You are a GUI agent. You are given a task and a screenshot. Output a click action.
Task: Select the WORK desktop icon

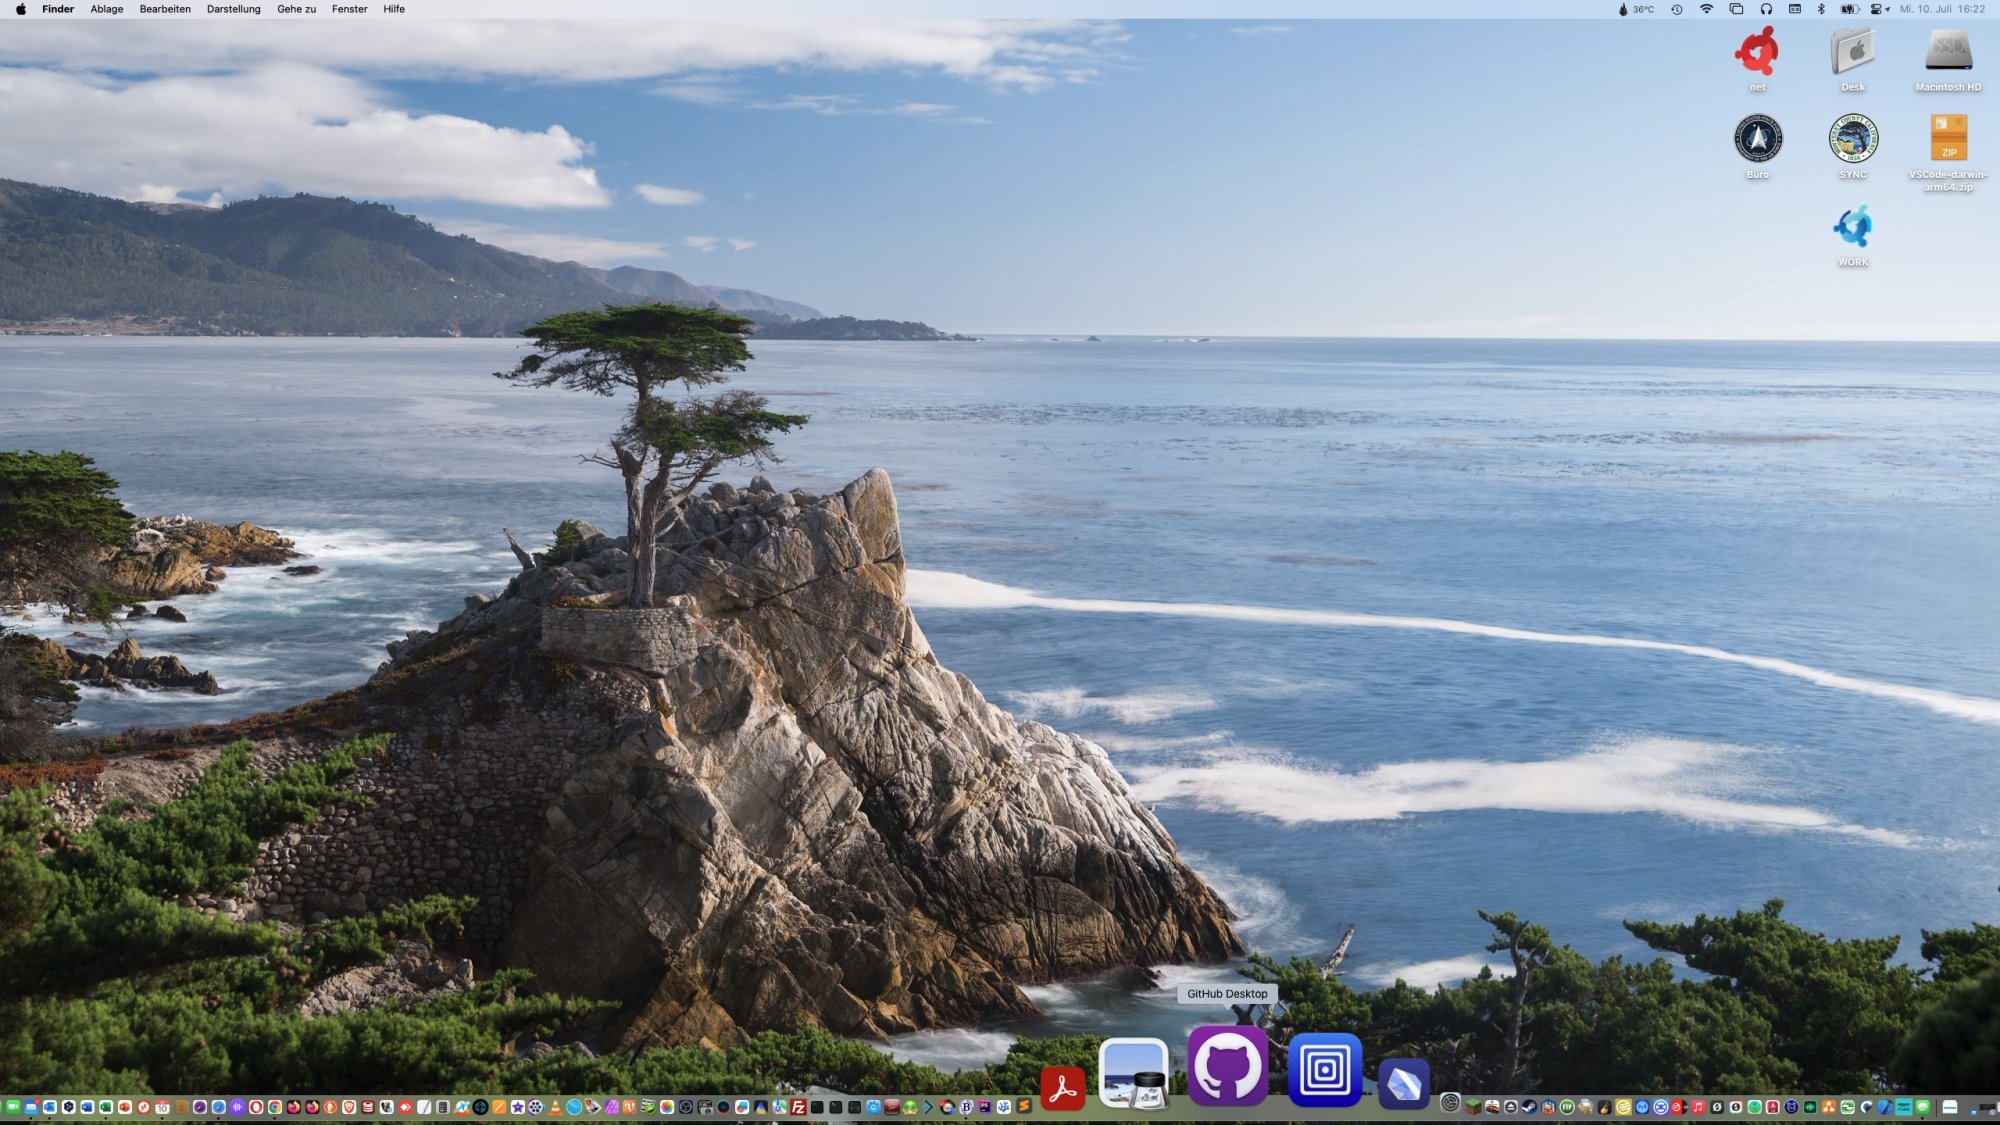[1852, 228]
